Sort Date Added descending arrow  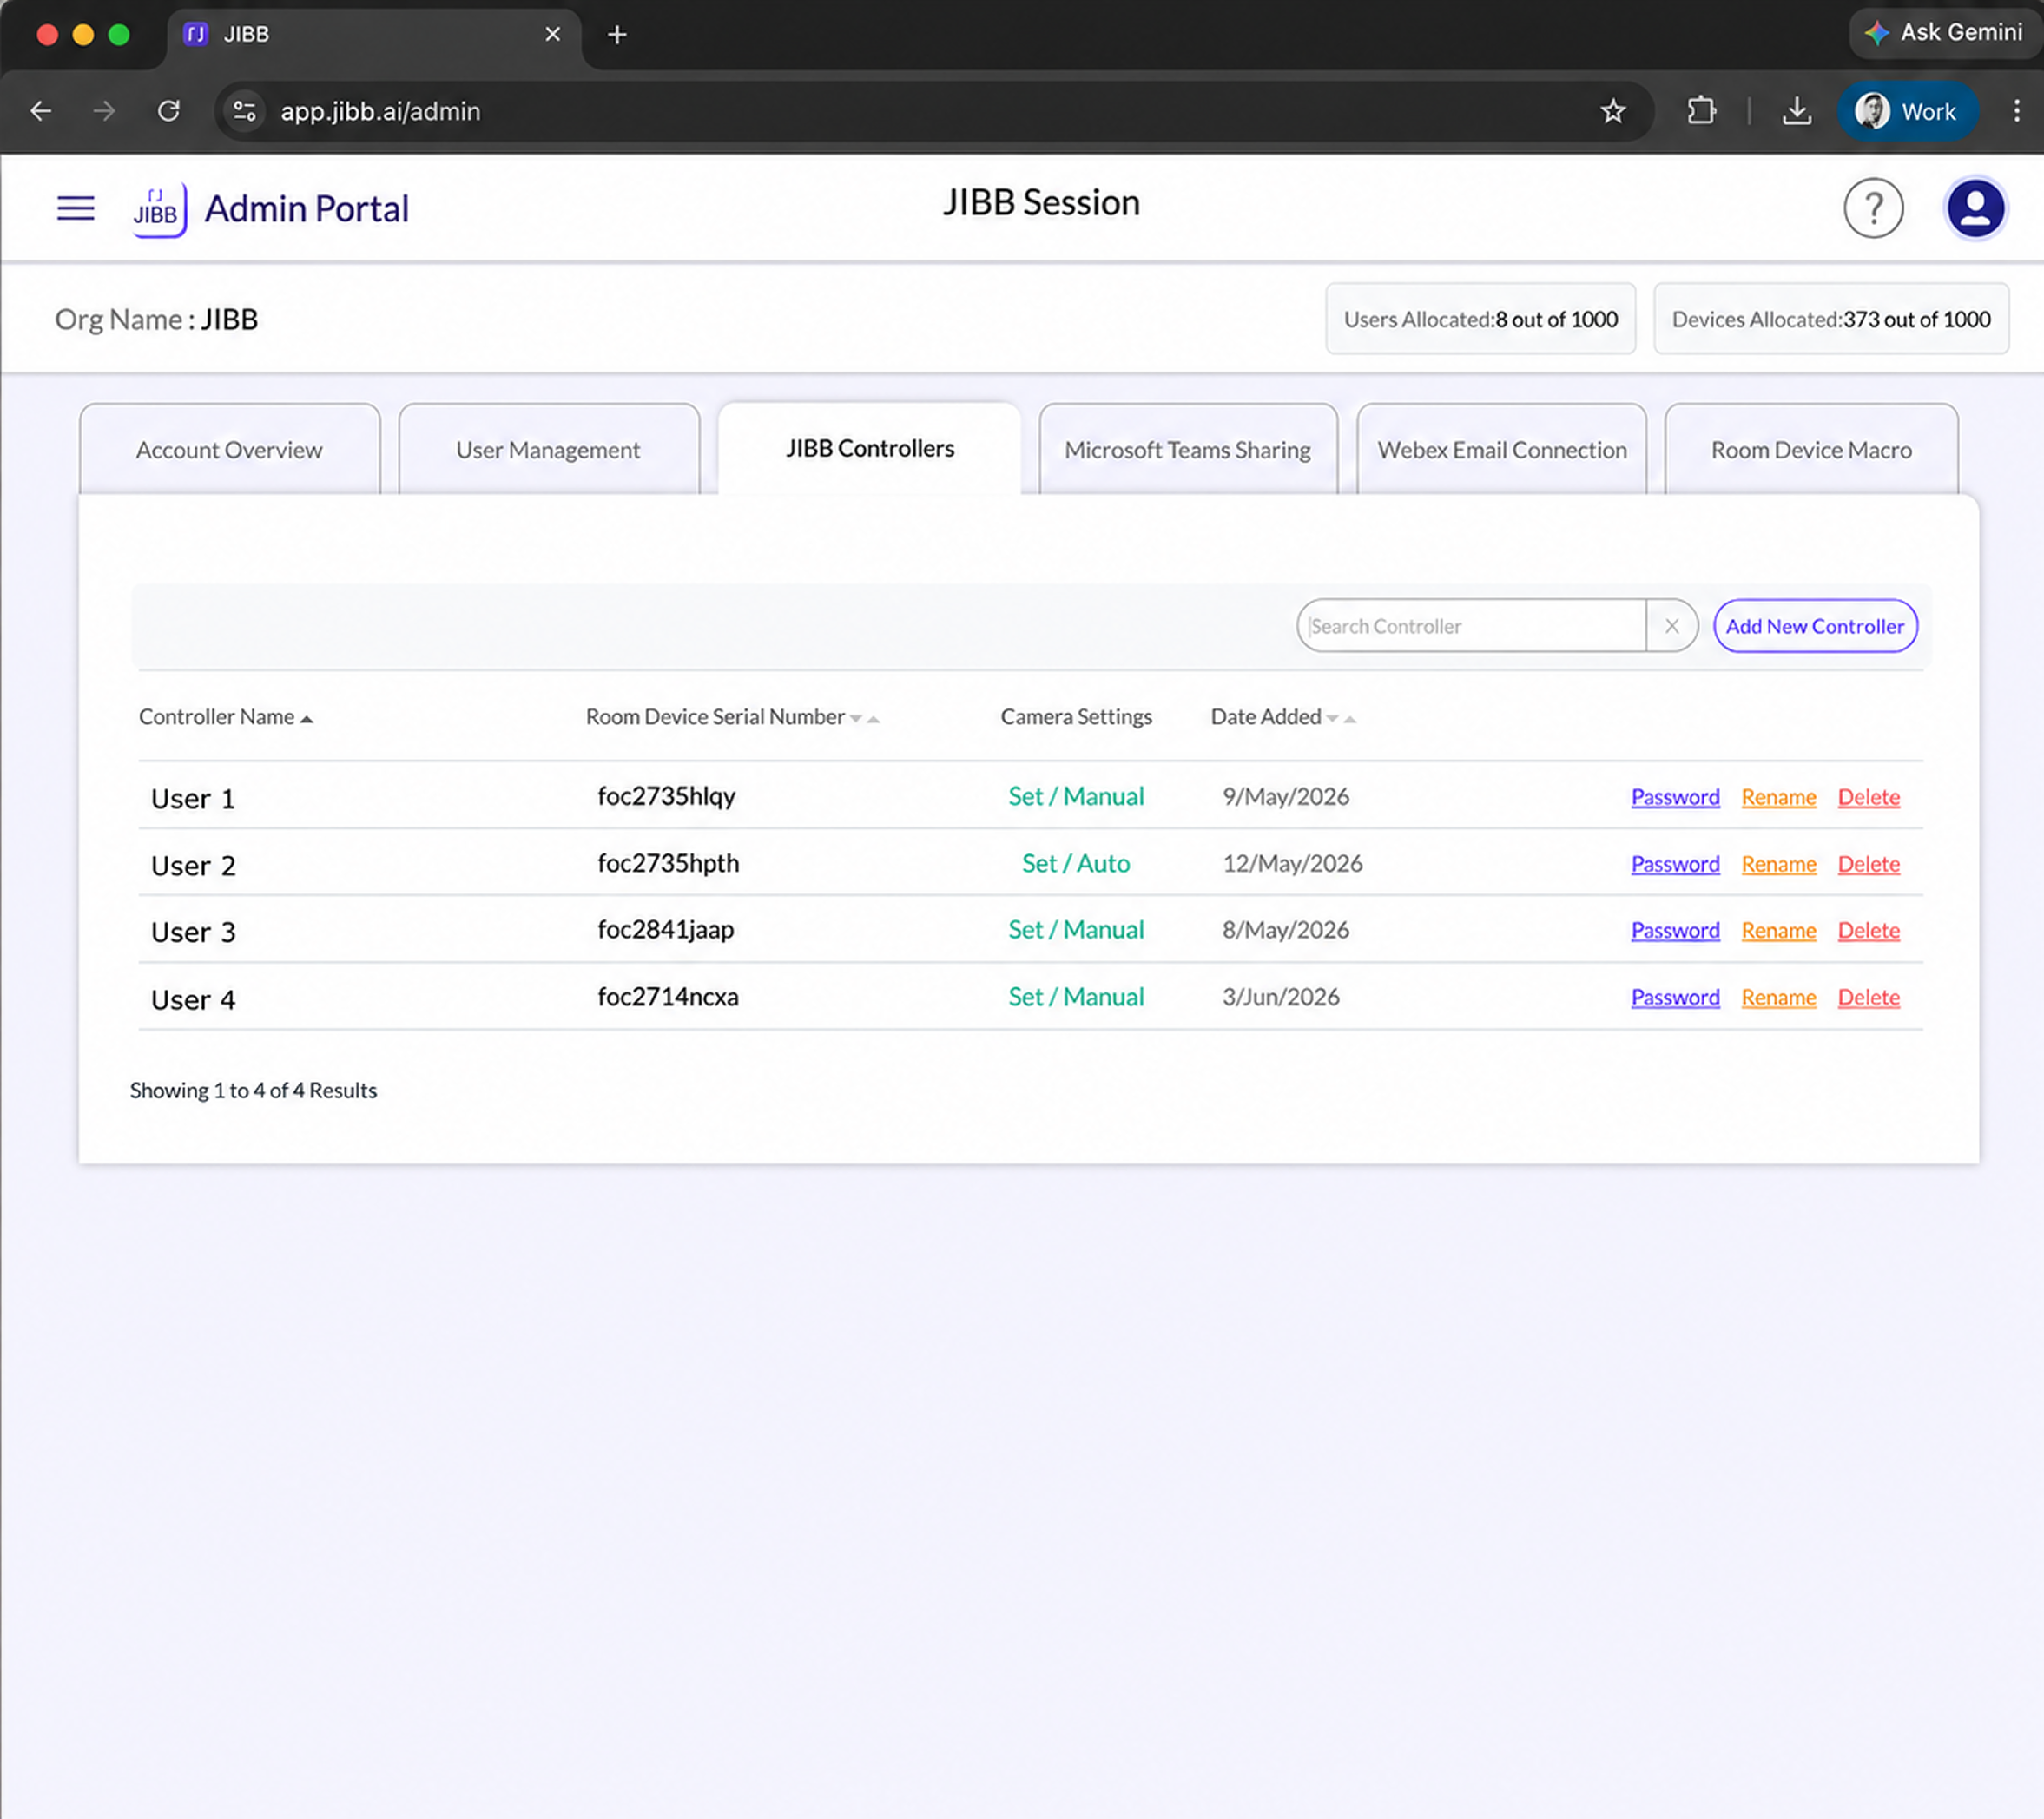[x=1332, y=719]
